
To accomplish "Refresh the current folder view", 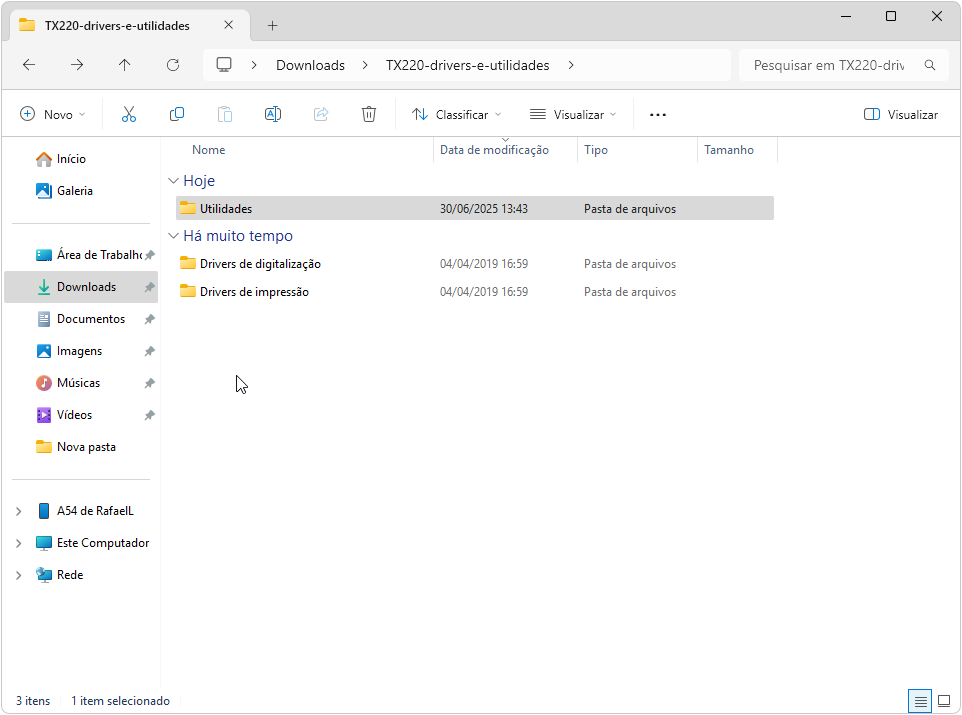I will coord(173,65).
